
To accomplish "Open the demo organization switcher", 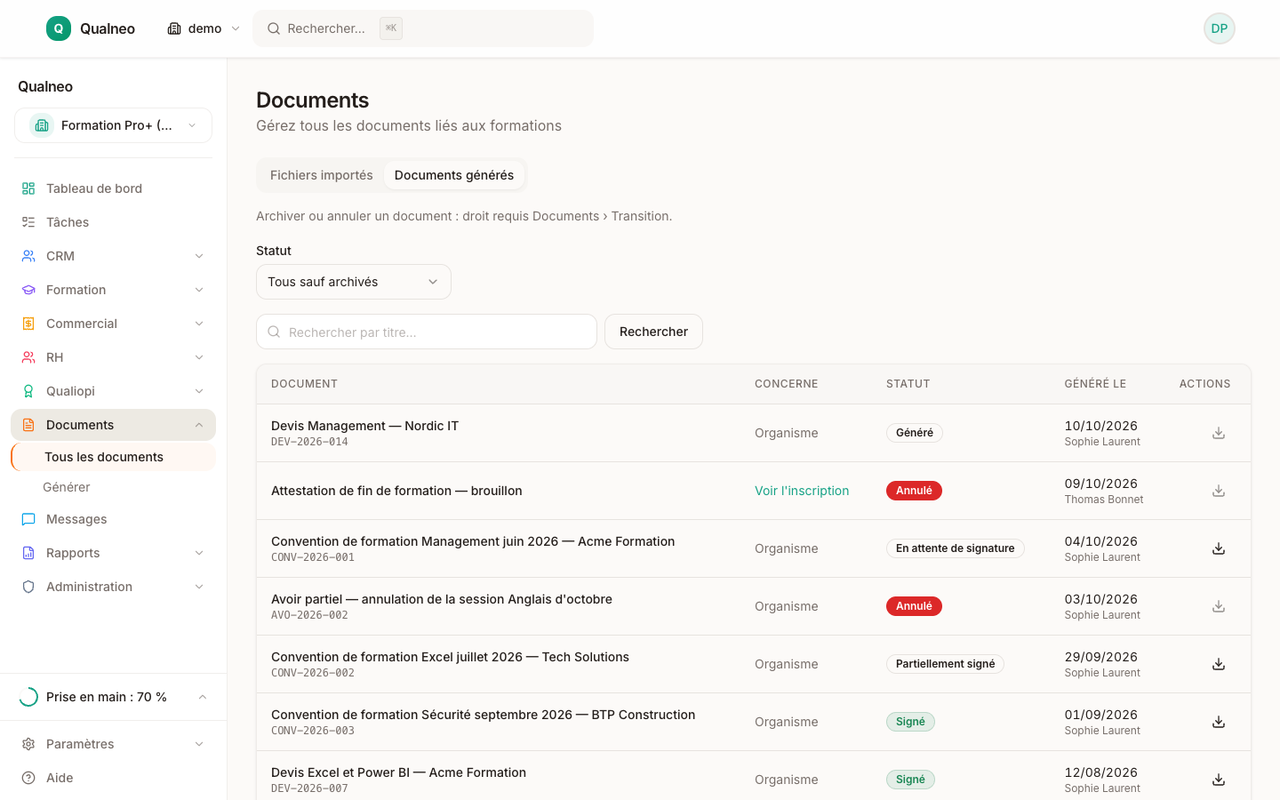I will click(204, 28).
